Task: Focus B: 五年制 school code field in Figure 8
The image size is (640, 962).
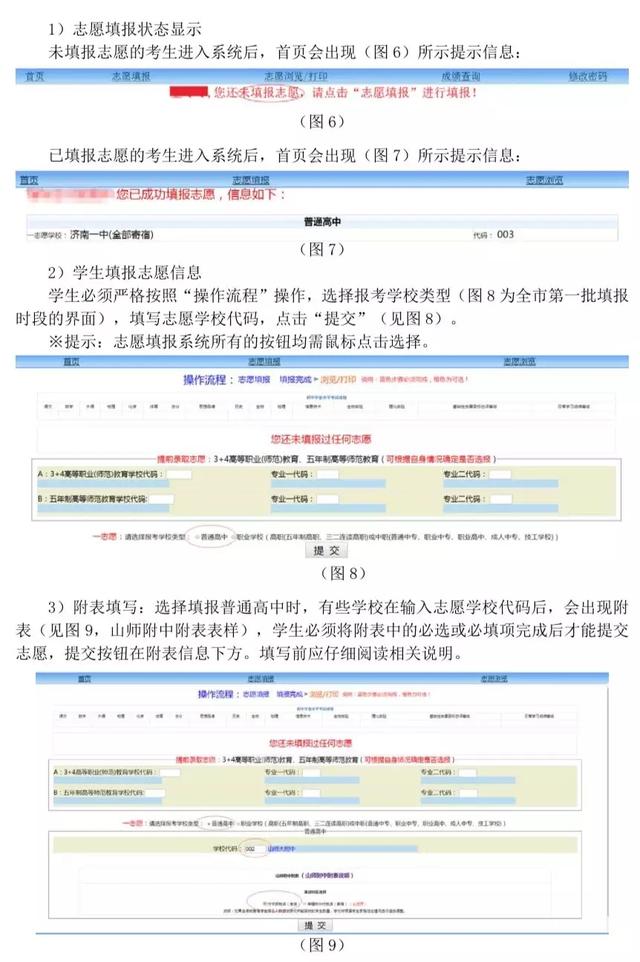Action: click(x=161, y=499)
